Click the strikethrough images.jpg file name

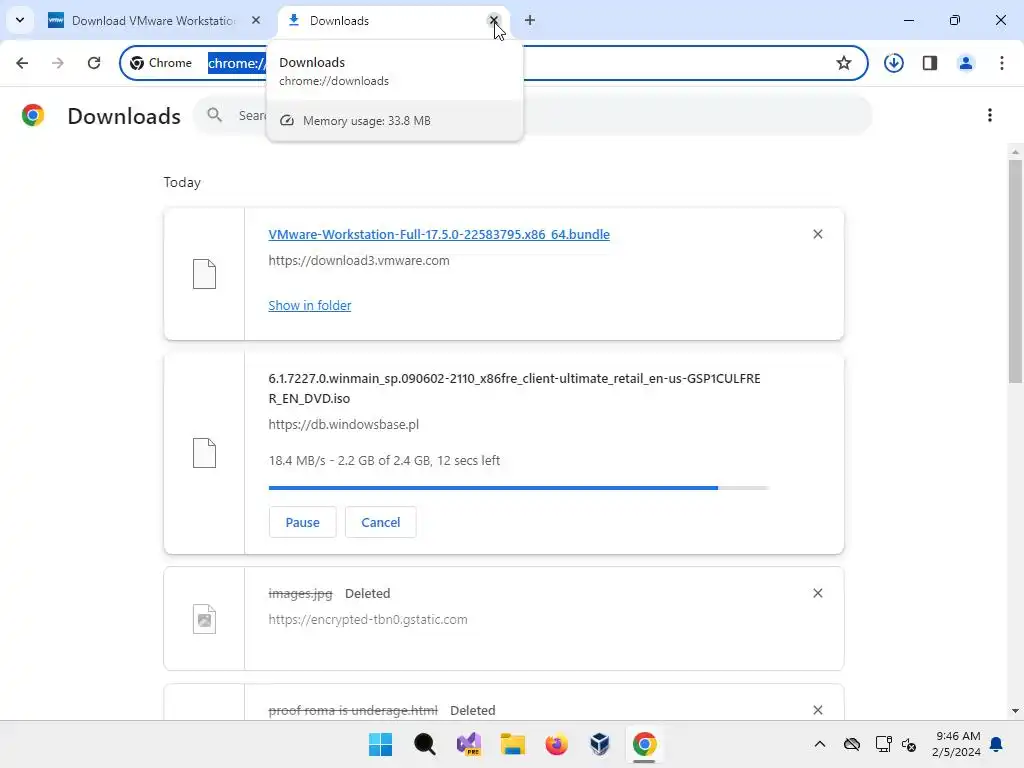tap(300, 594)
